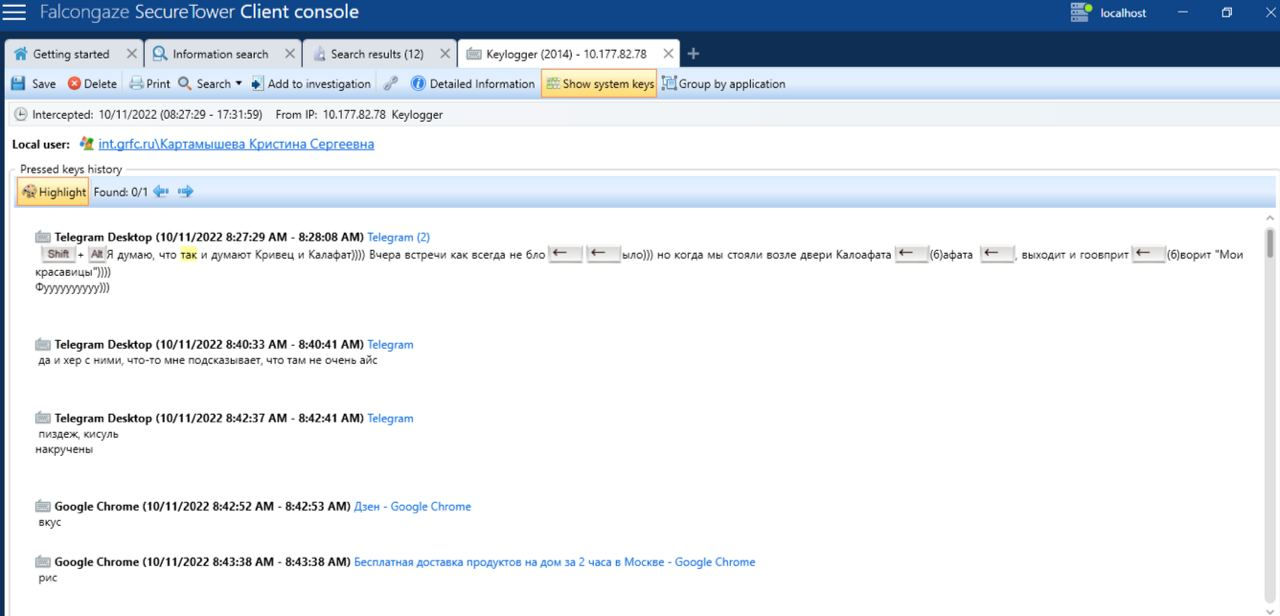1280x616 pixels.
Task: Print the keylogger report
Action: 150,84
